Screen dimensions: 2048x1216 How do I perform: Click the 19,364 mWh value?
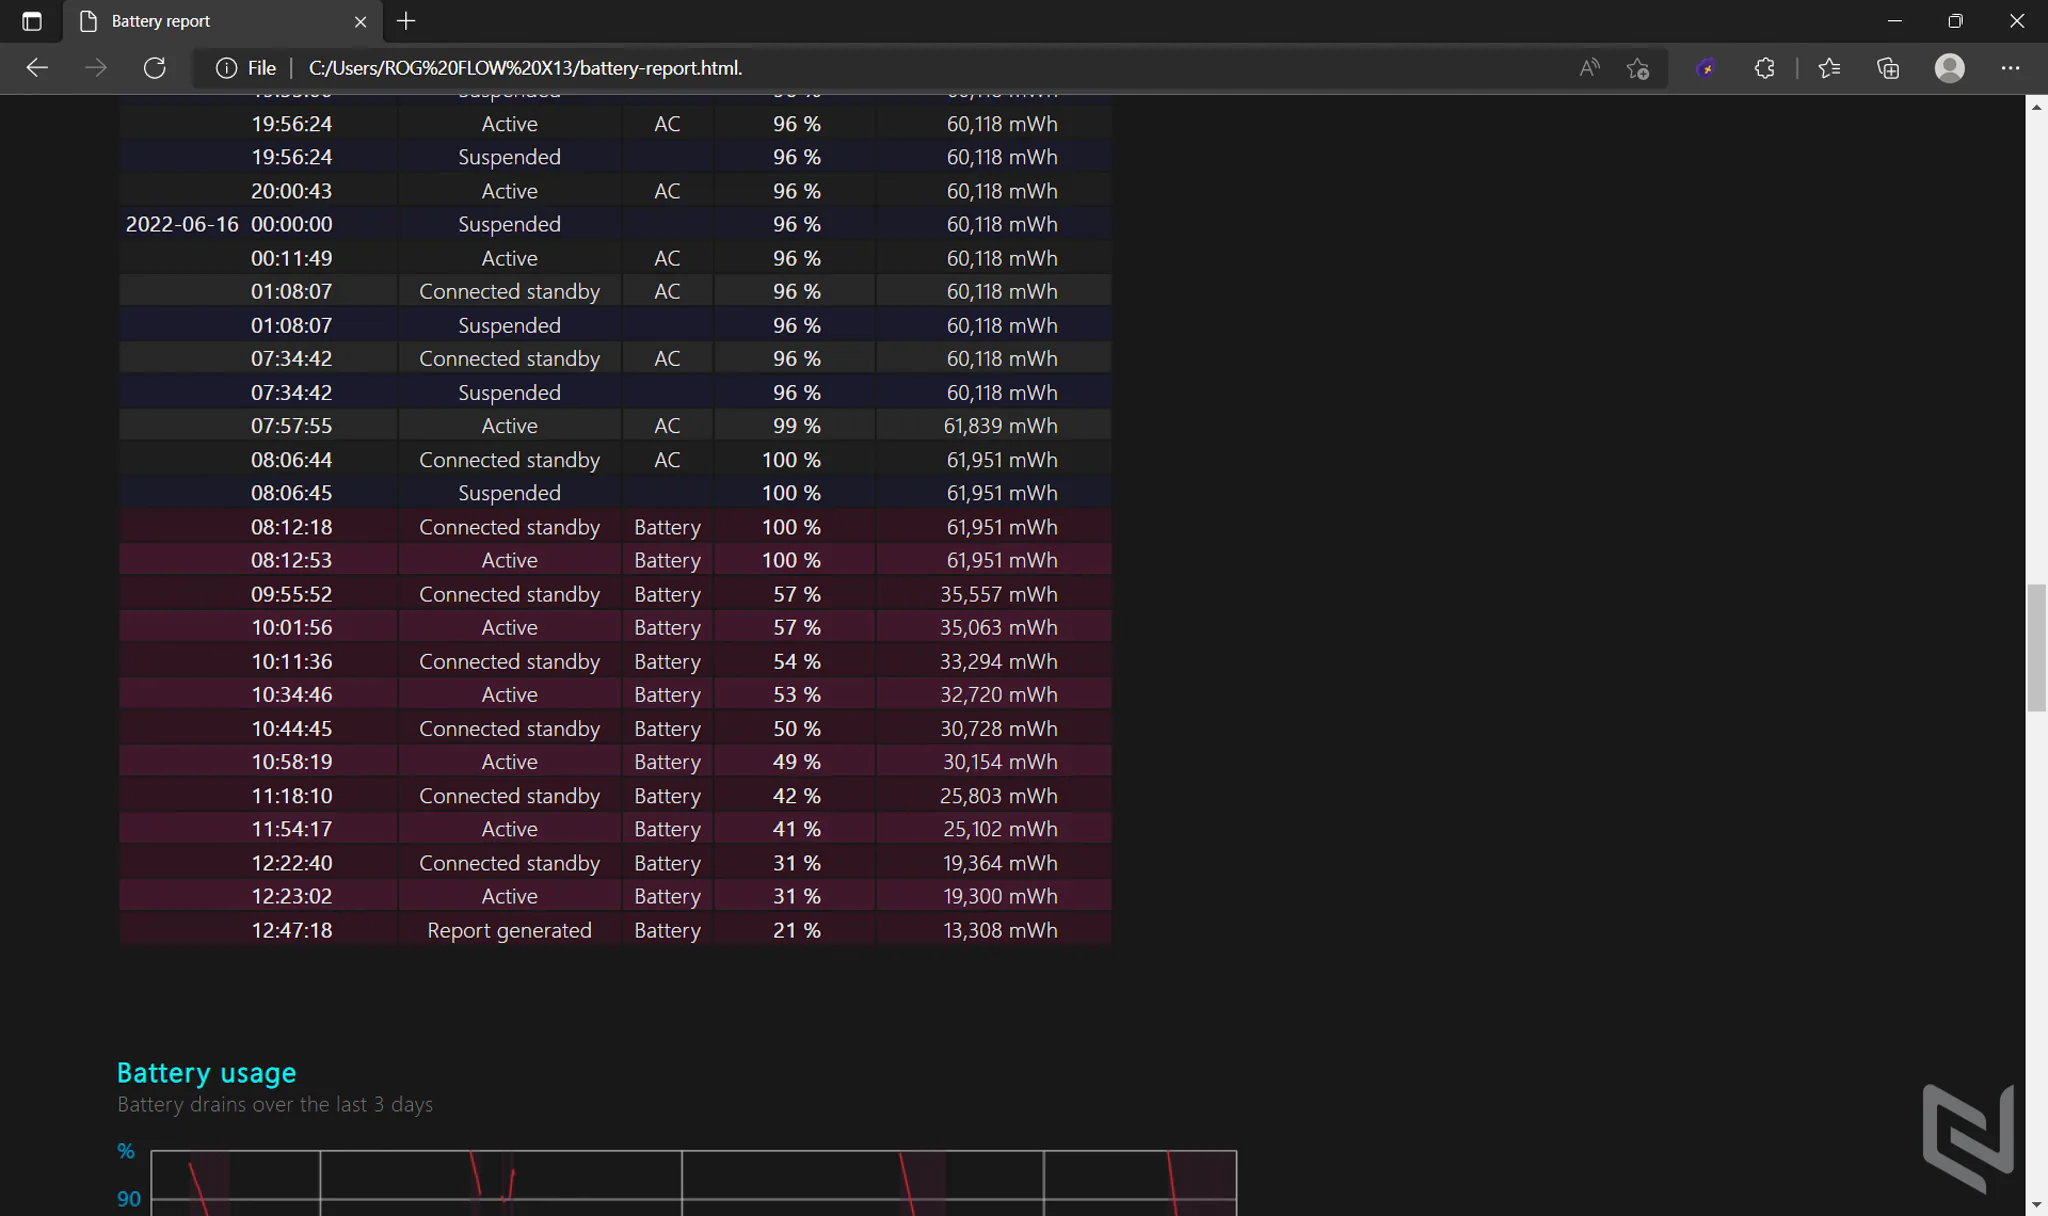[1000, 862]
